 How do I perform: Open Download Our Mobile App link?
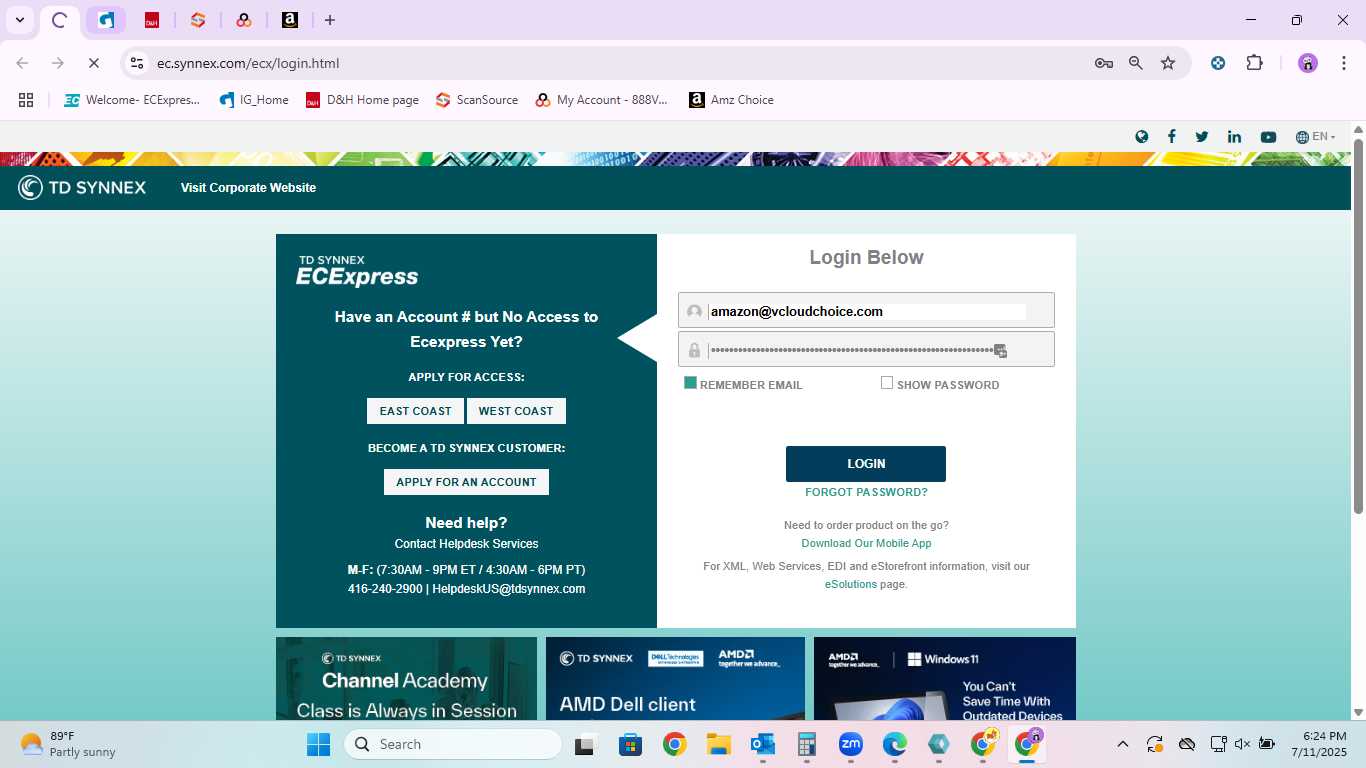[866, 543]
